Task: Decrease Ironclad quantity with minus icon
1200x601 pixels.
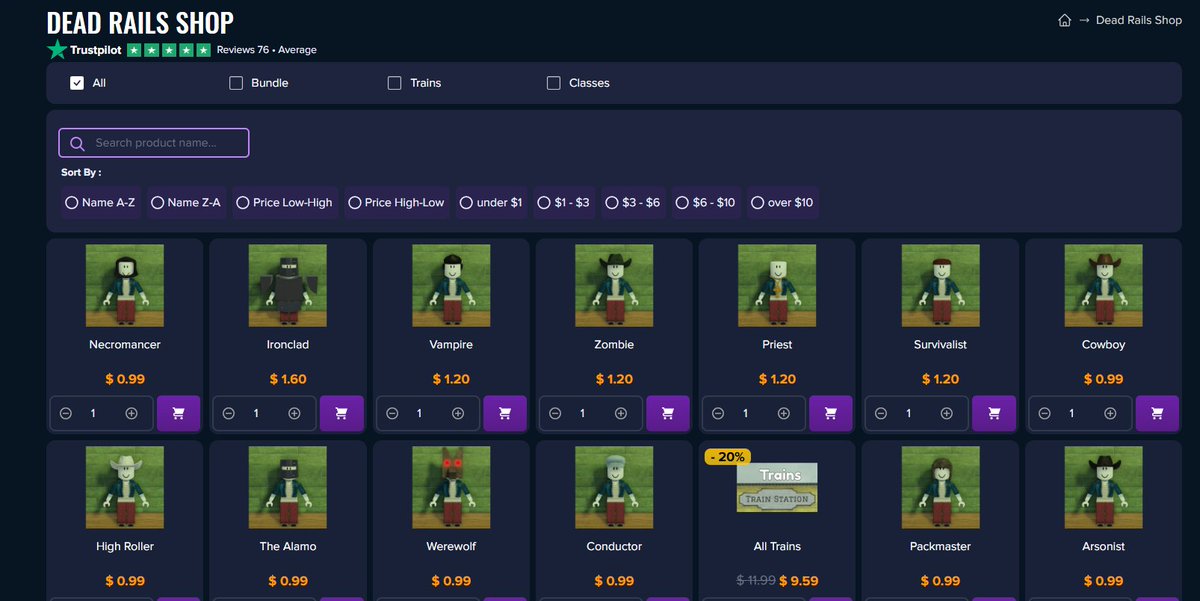Action: coord(229,413)
